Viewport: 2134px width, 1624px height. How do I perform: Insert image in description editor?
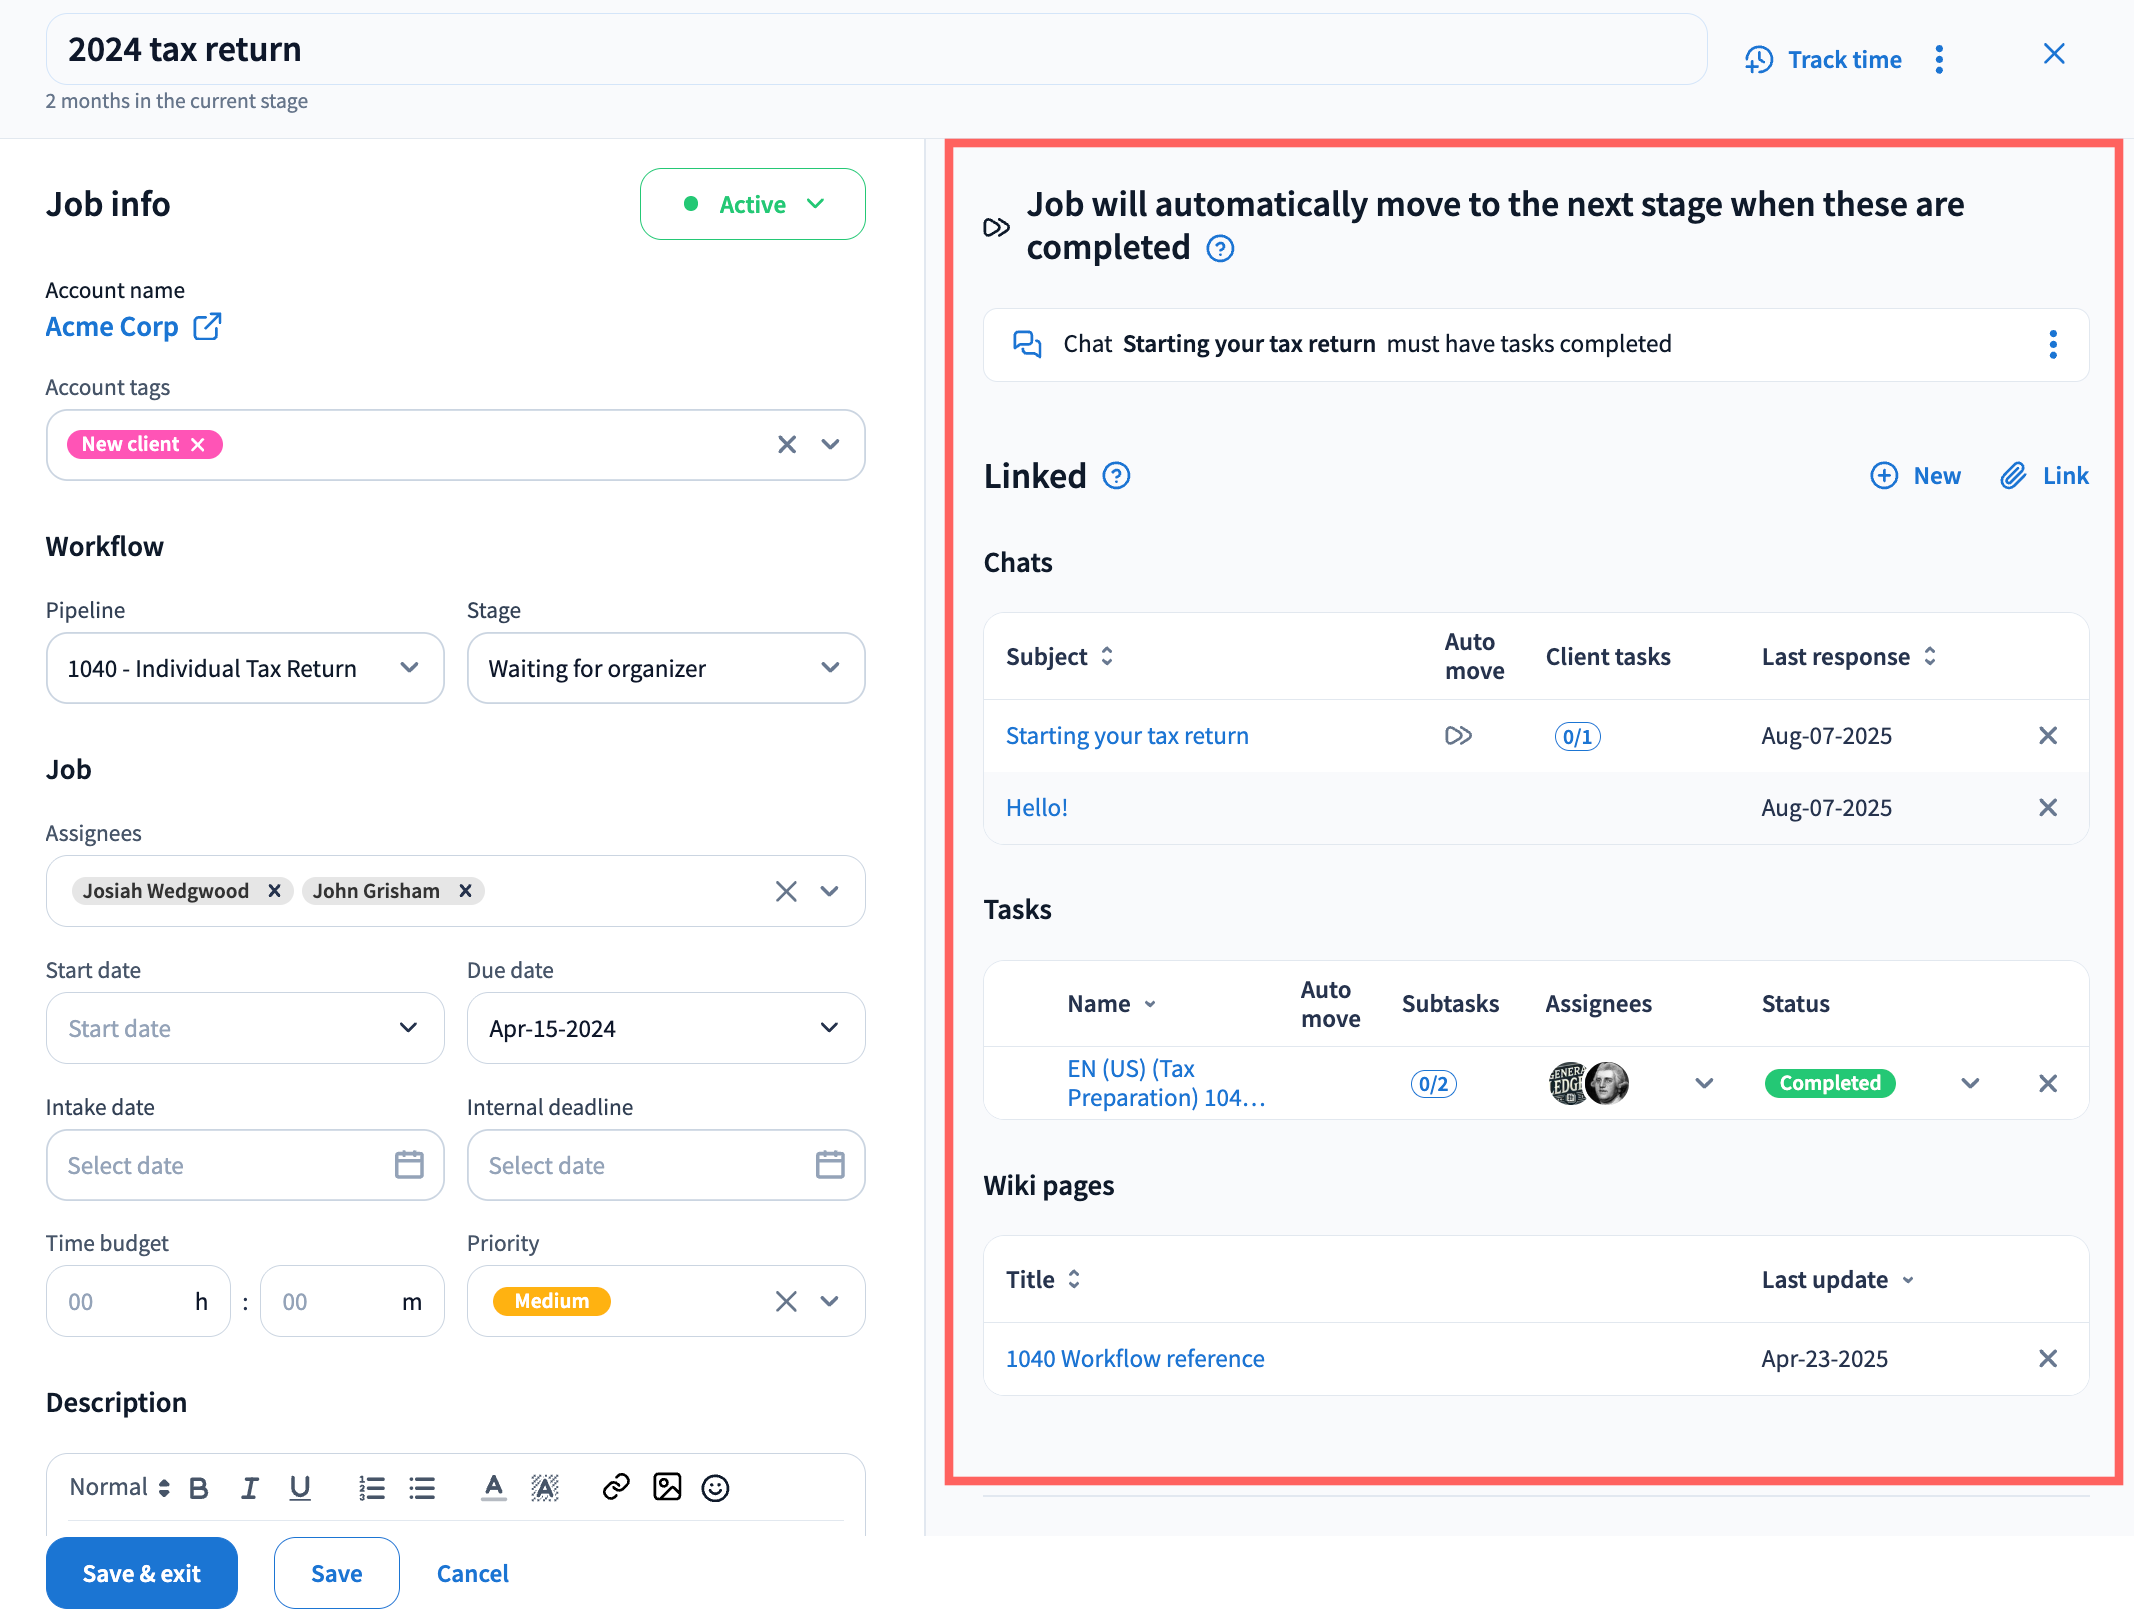click(667, 1487)
